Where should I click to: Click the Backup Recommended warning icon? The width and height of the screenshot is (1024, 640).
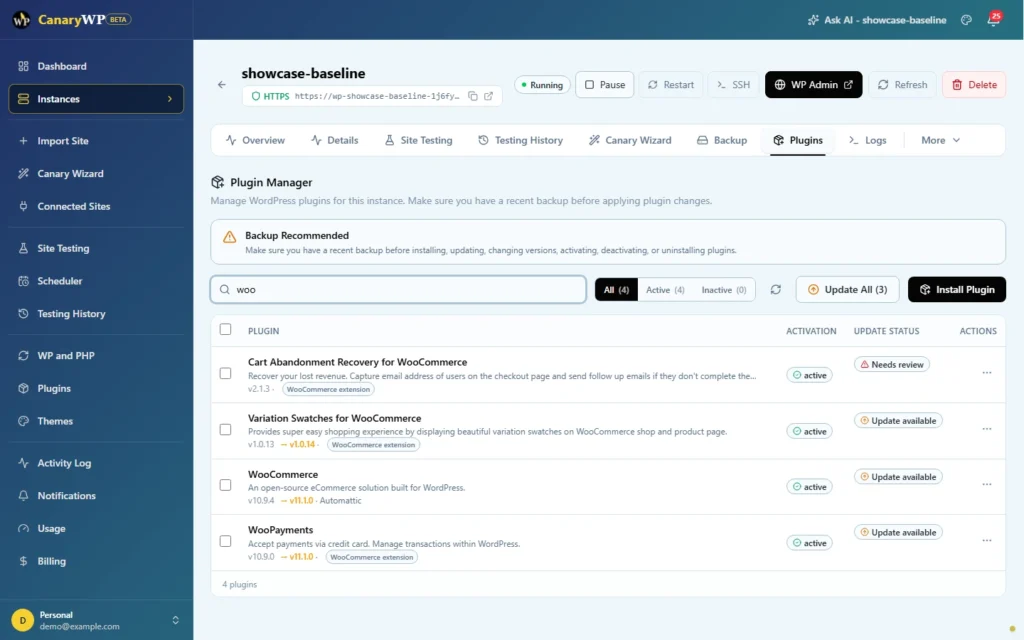[229, 237]
